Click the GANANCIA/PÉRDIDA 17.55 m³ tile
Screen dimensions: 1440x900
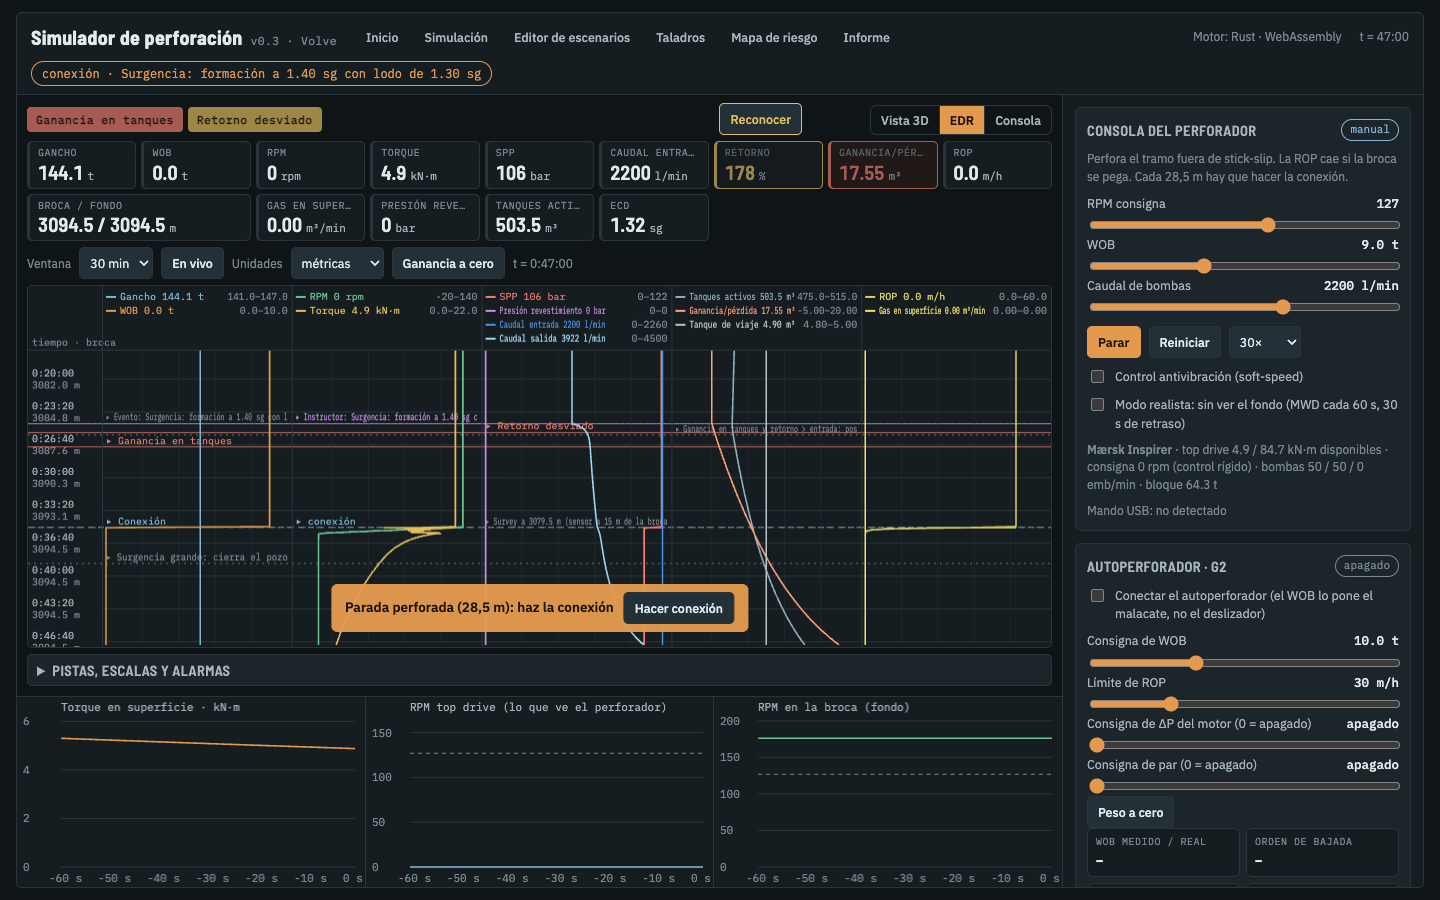click(883, 165)
